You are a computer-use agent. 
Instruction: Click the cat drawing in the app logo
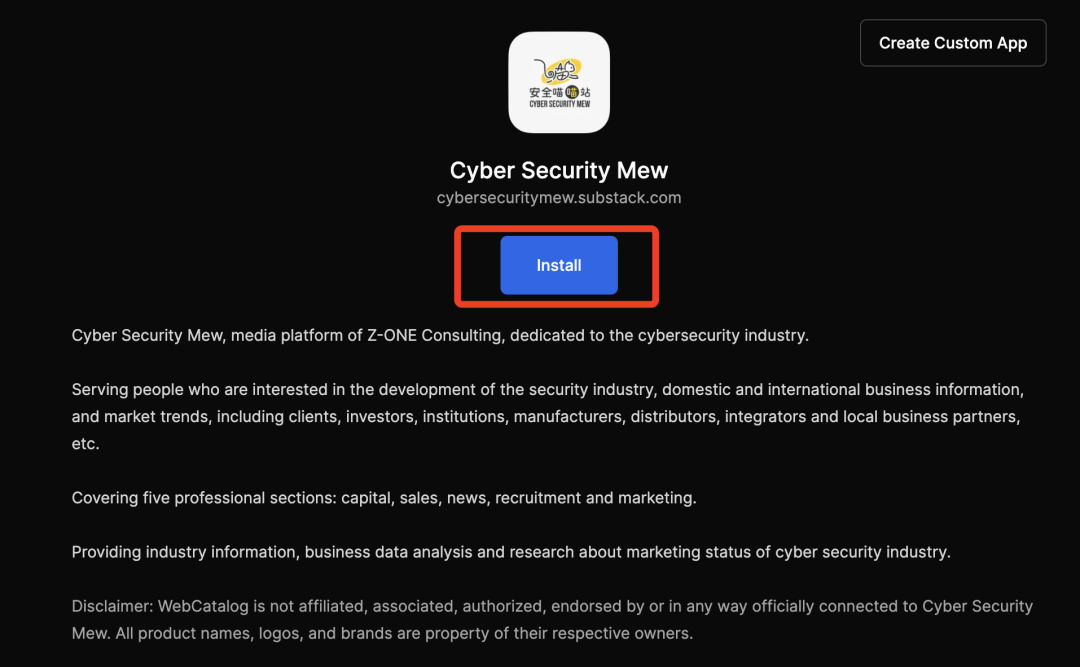click(557, 70)
